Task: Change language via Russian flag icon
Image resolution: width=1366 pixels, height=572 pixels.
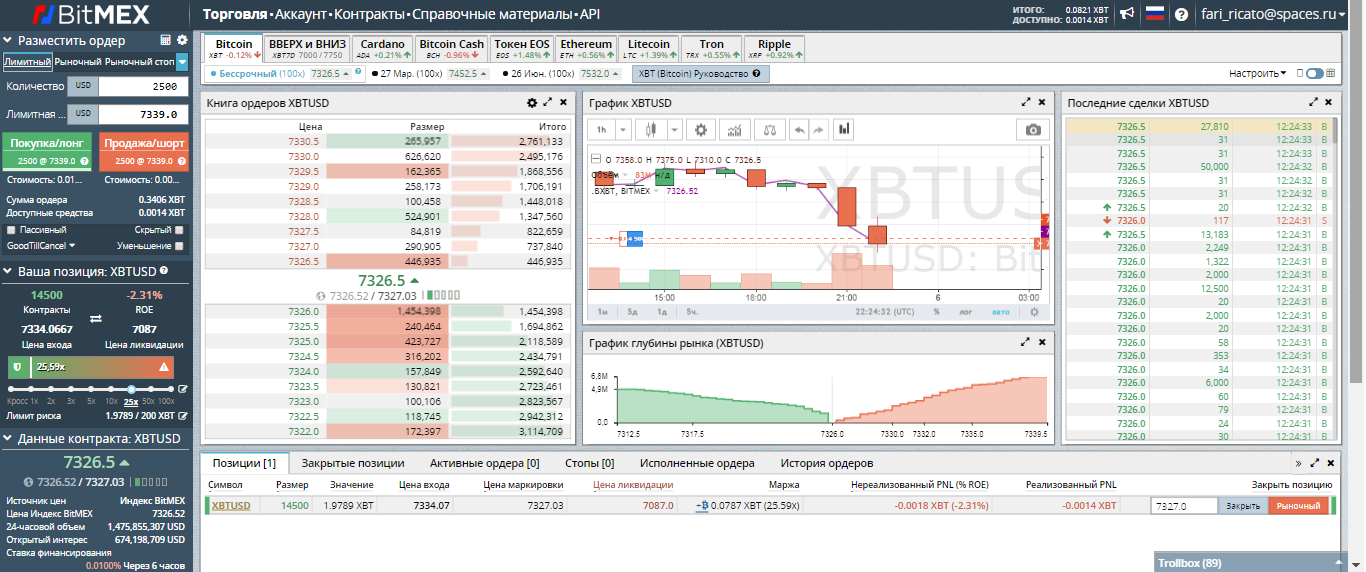Action: (x=1154, y=14)
